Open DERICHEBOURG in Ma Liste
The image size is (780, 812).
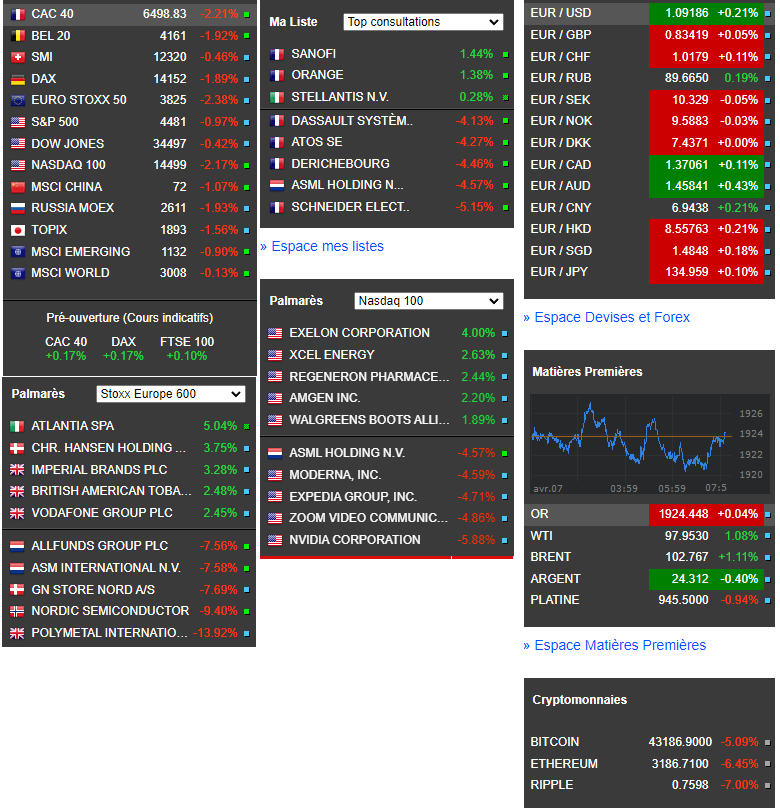coord(387,164)
